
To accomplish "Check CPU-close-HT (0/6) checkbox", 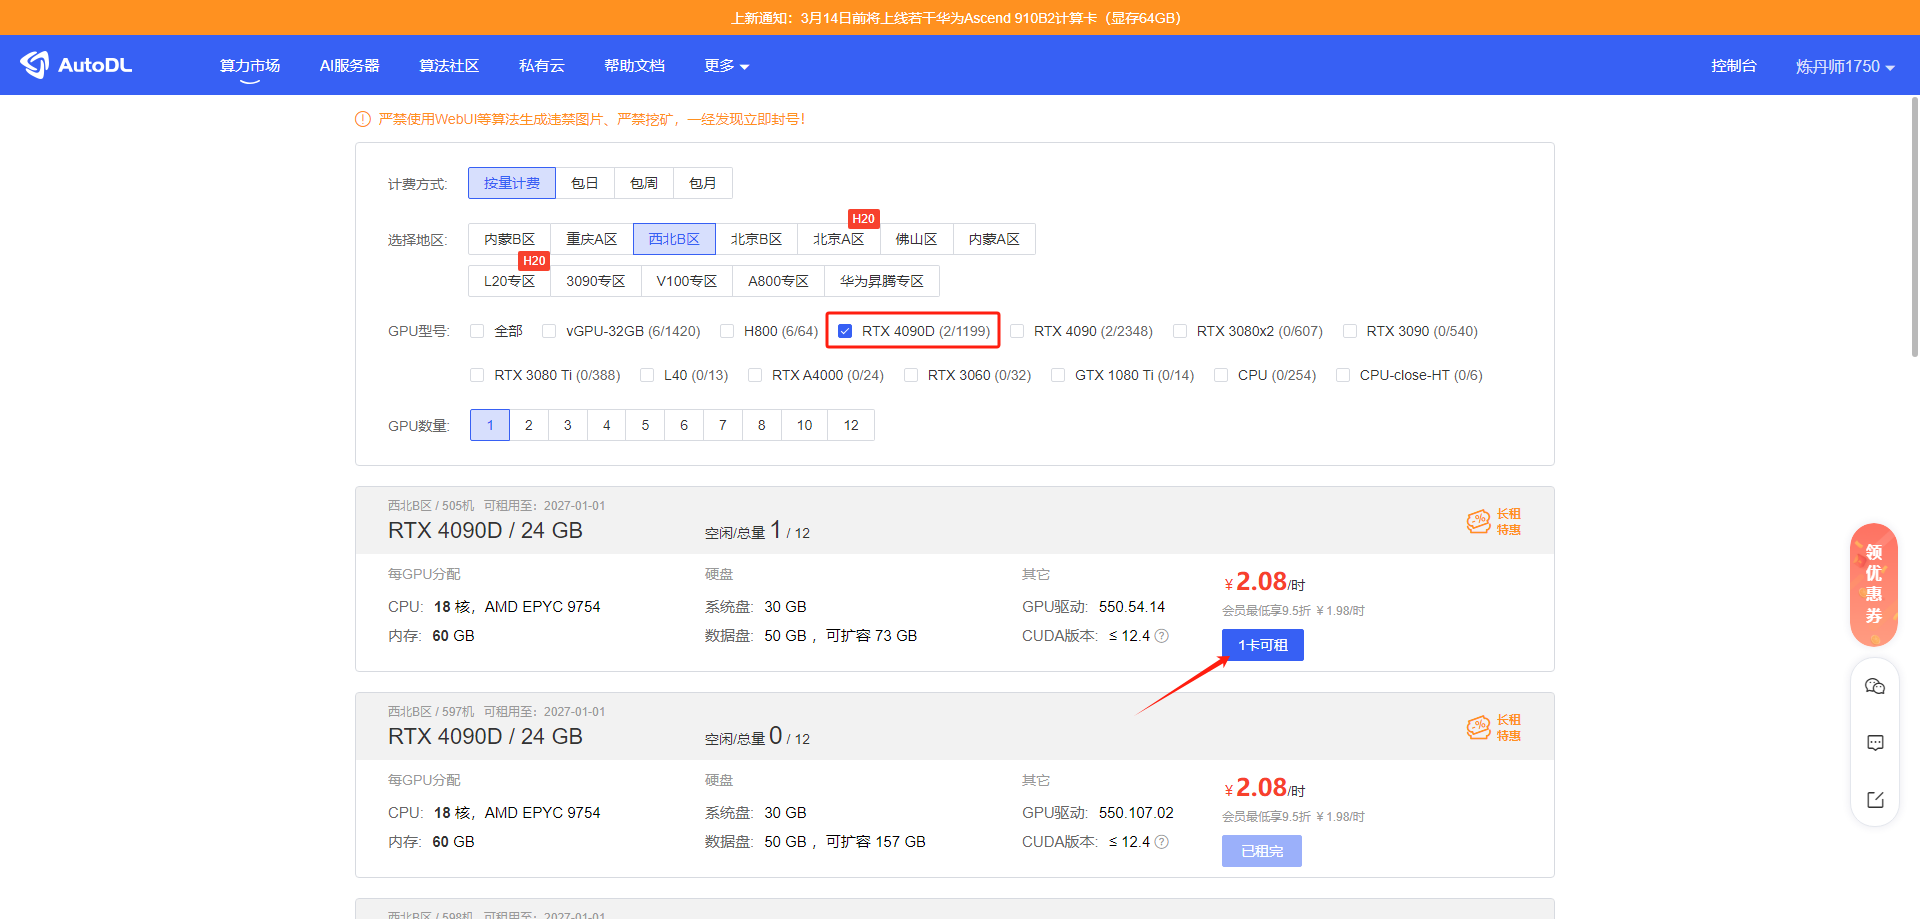I will coord(1343,375).
